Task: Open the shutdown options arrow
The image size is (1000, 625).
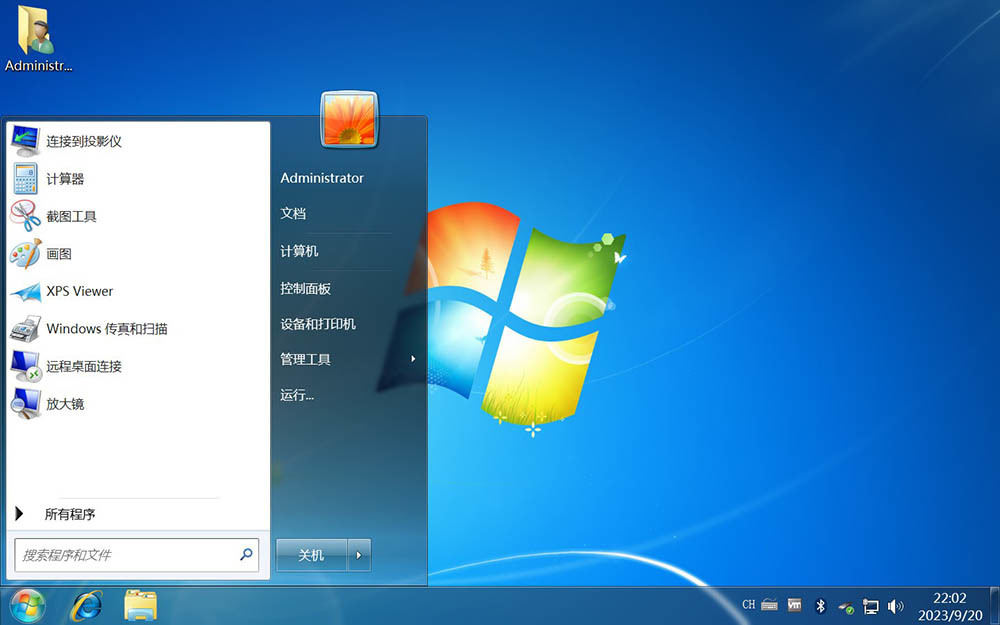Action: [x=359, y=554]
